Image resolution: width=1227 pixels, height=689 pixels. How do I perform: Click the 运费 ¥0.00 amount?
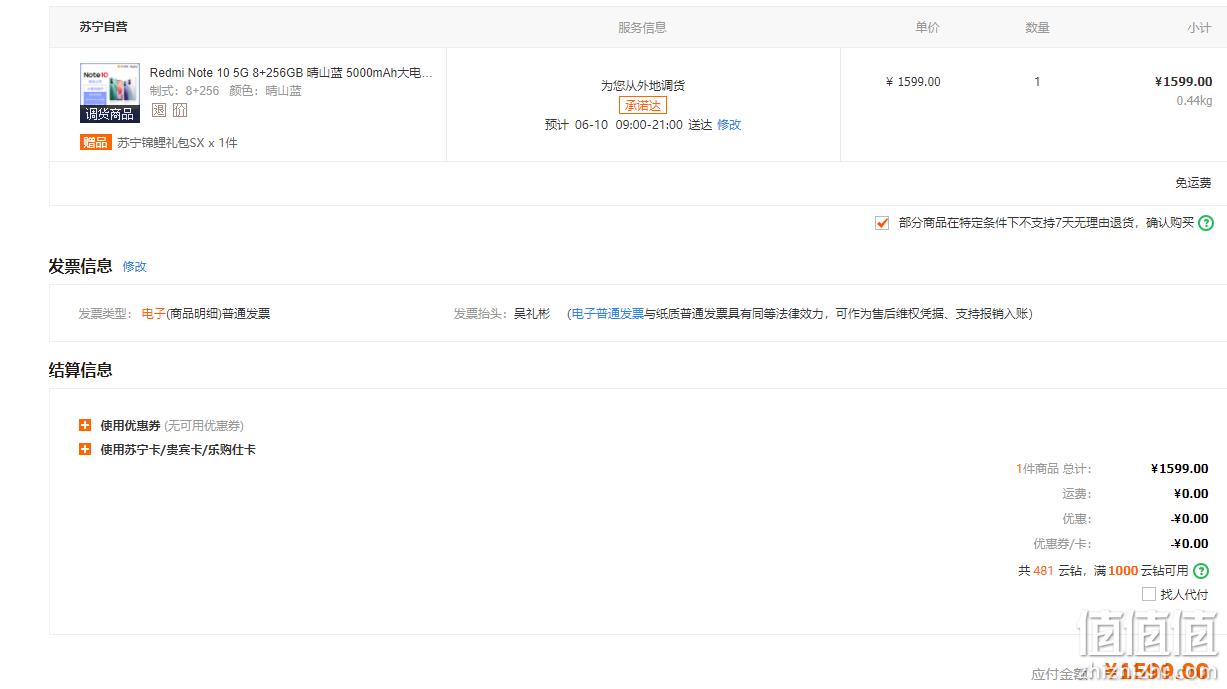1191,493
